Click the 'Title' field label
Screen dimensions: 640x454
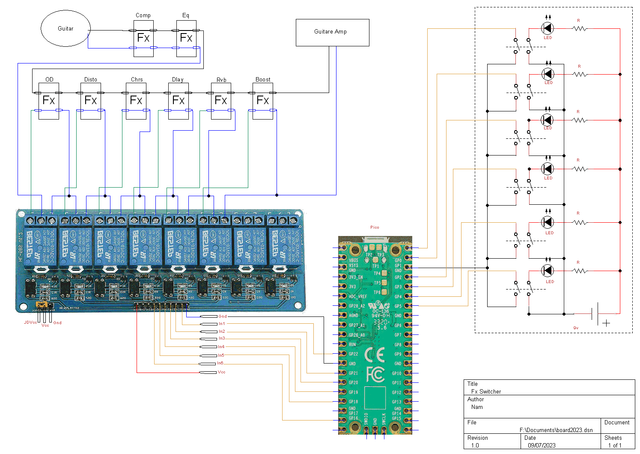point(472,384)
